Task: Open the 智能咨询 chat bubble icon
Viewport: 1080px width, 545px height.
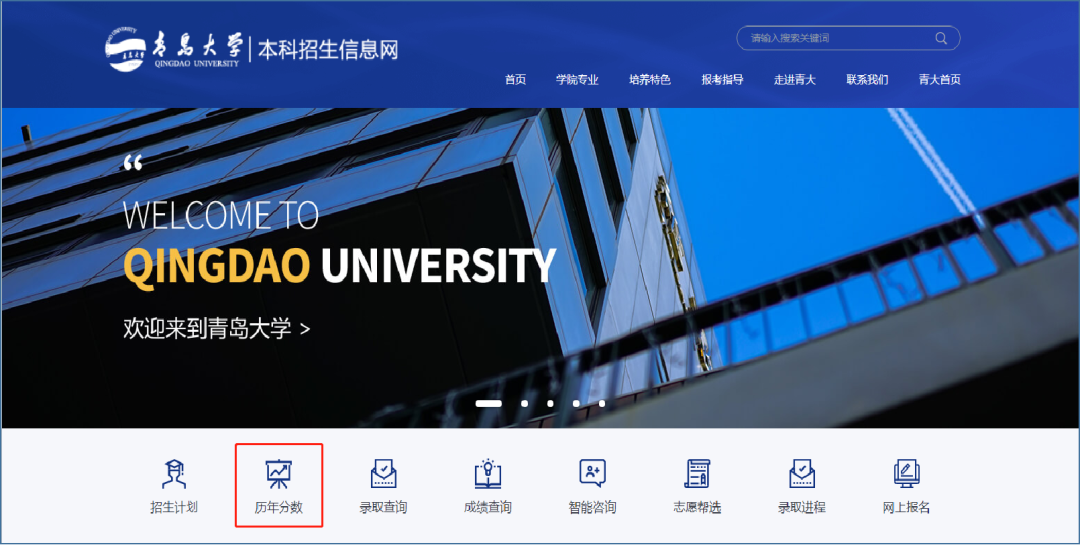Action: click(x=592, y=475)
